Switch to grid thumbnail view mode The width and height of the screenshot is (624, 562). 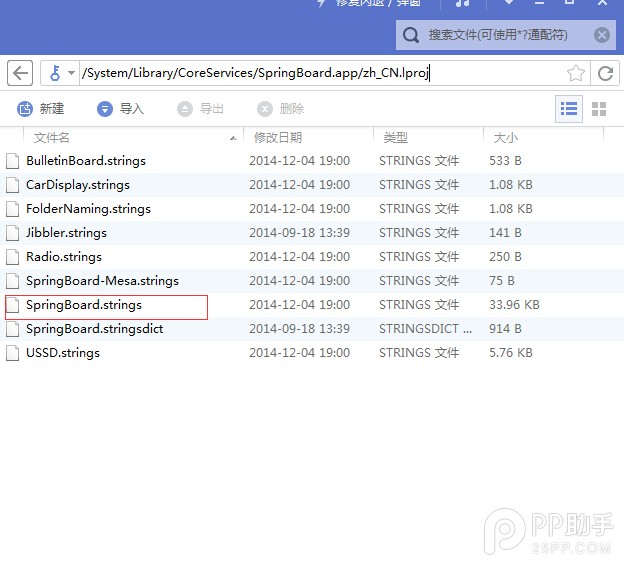click(599, 109)
